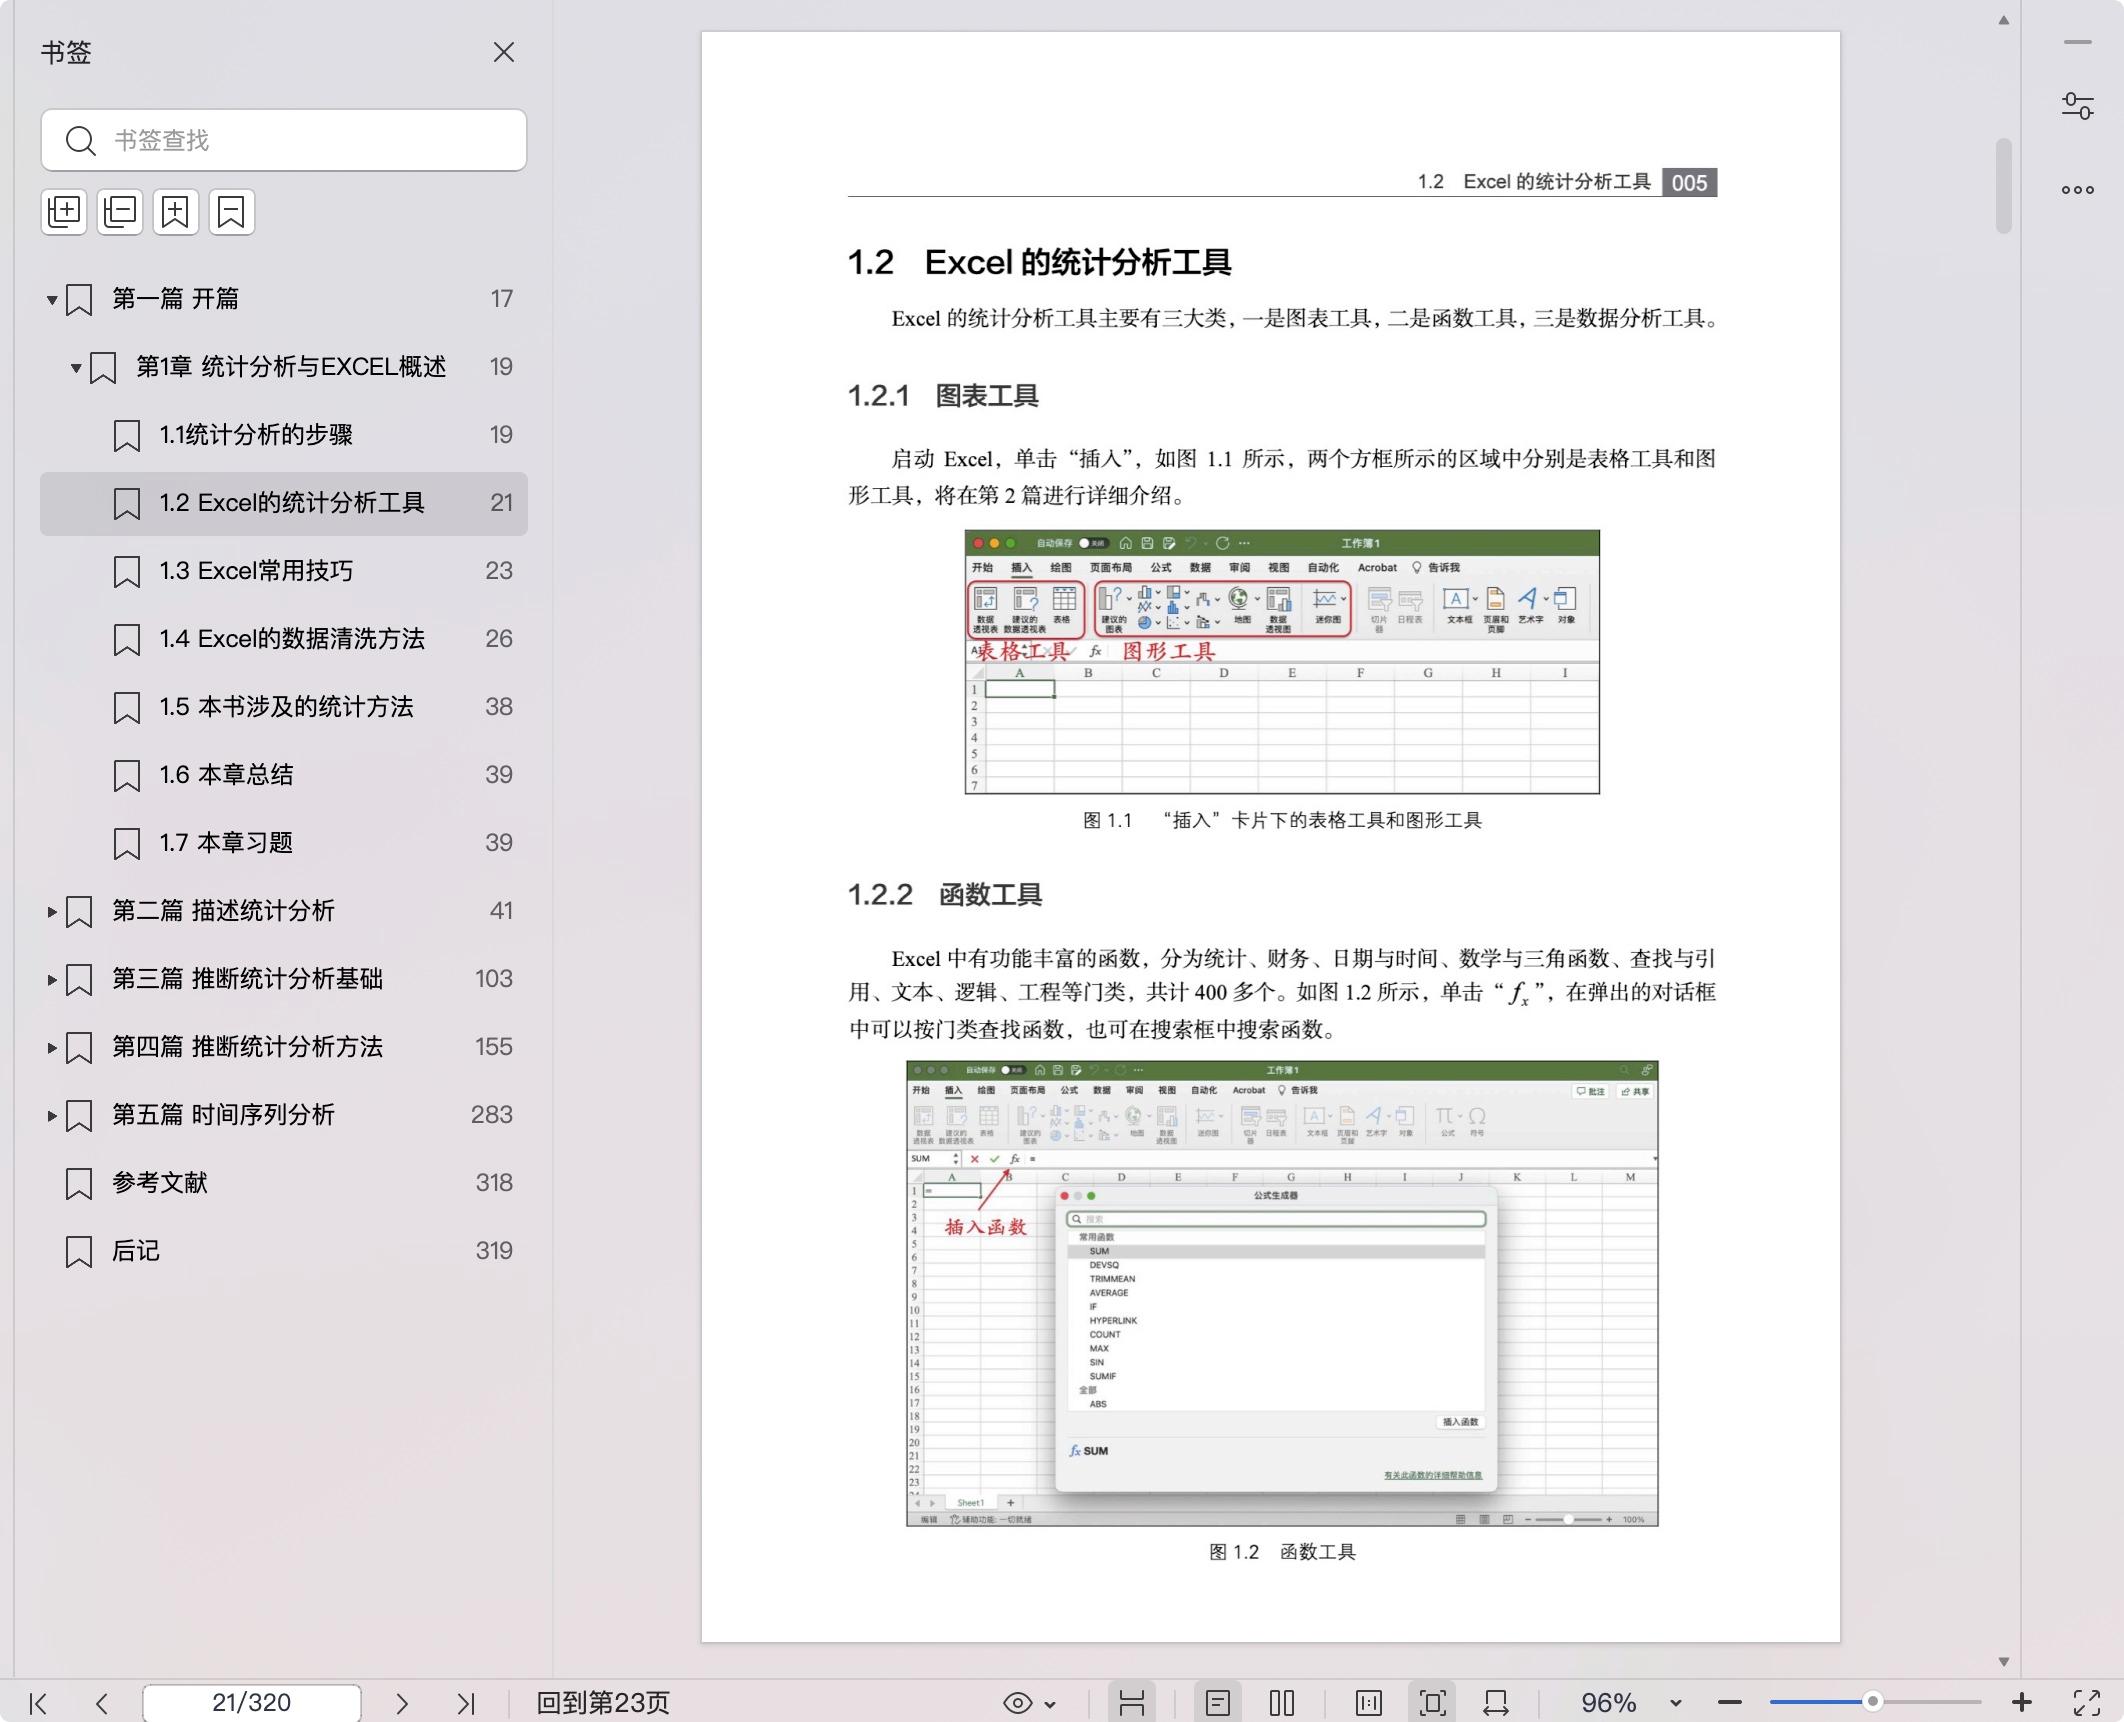Select two-page layout icon
The image size is (2124, 1722).
click(x=1282, y=1702)
